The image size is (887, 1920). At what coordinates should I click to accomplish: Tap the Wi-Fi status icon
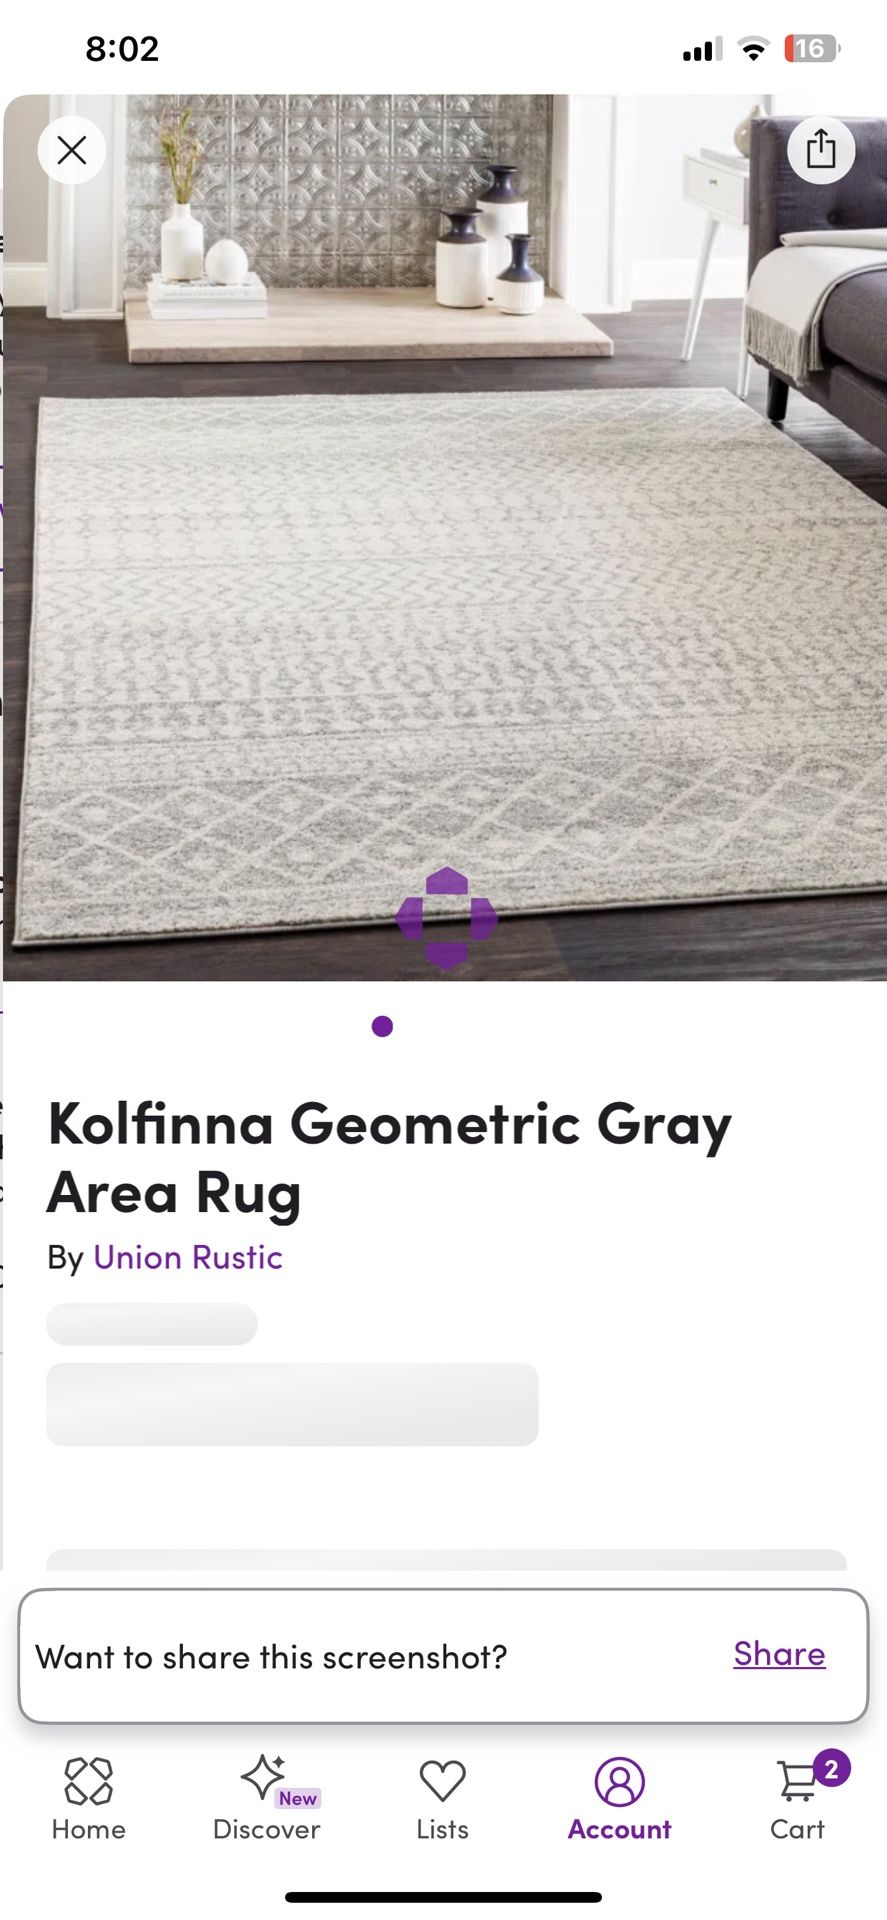[x=753, y=48]
